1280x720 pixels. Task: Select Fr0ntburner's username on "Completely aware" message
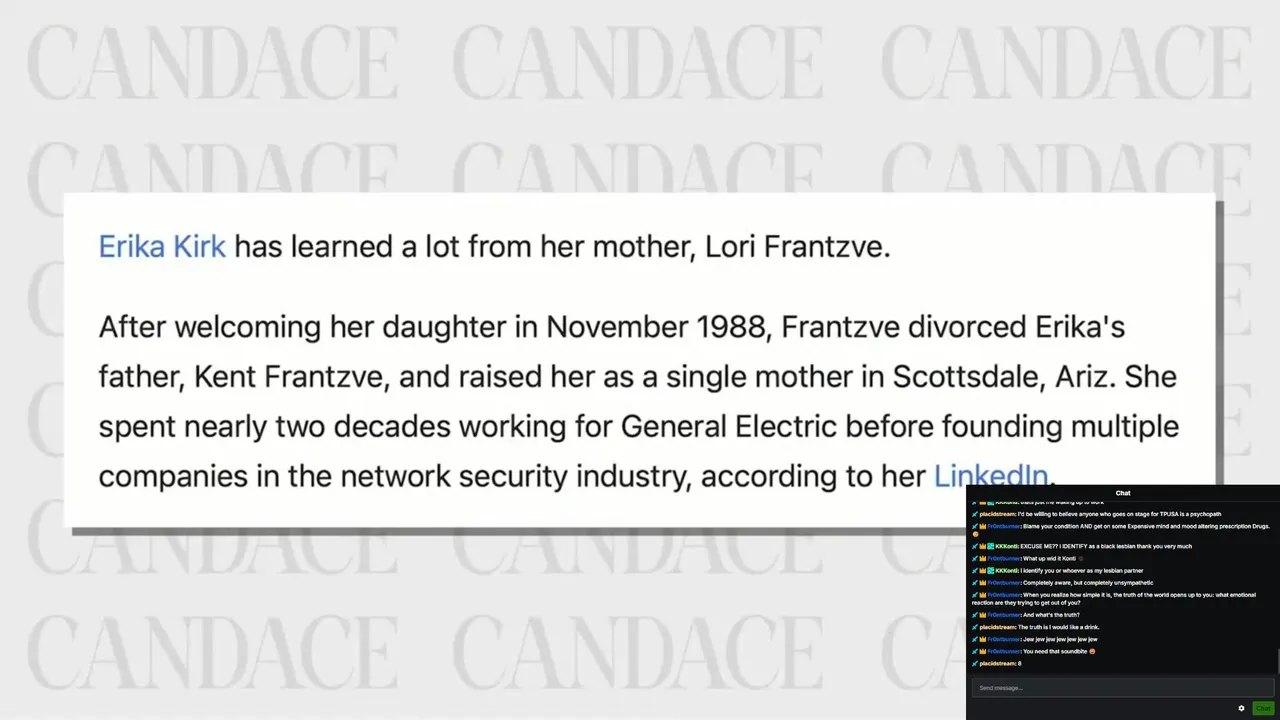click(x=1003, y=583)
